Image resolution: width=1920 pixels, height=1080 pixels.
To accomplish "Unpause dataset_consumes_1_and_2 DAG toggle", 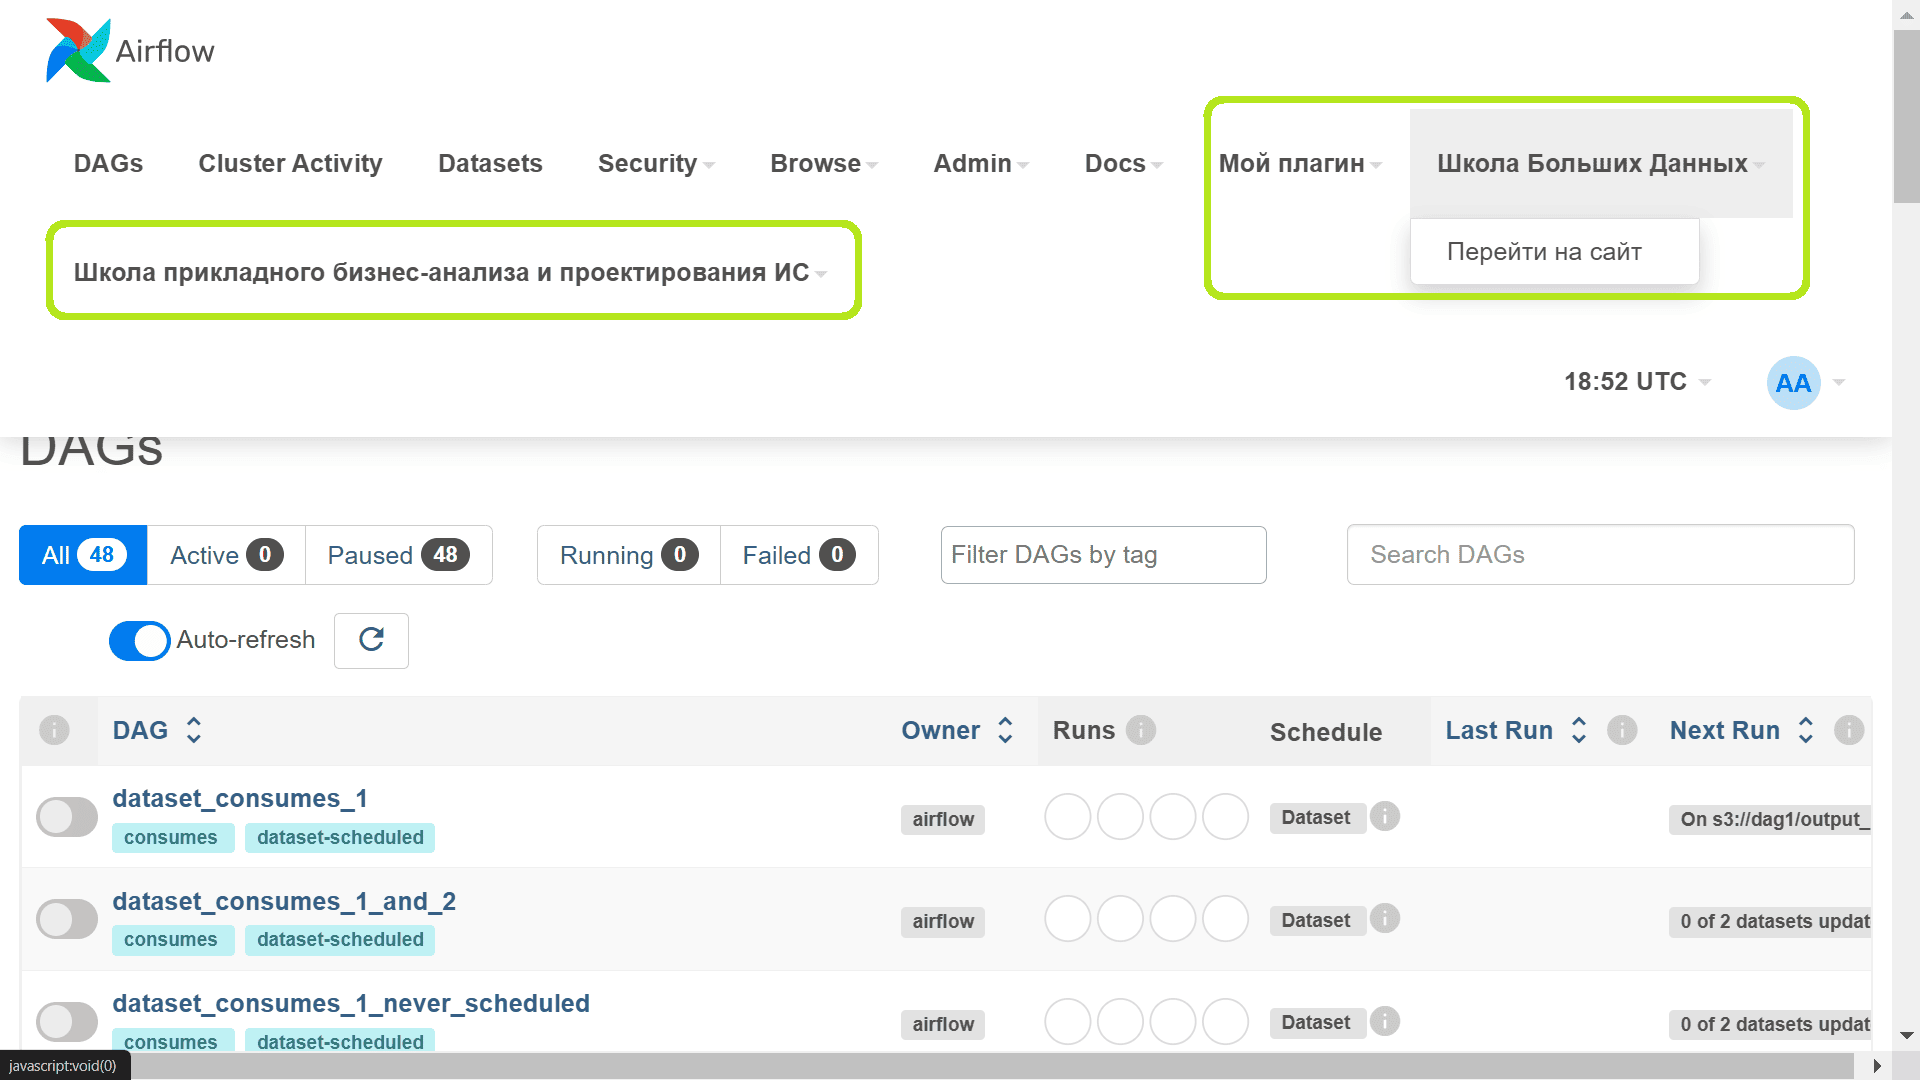I will [67, 920].
